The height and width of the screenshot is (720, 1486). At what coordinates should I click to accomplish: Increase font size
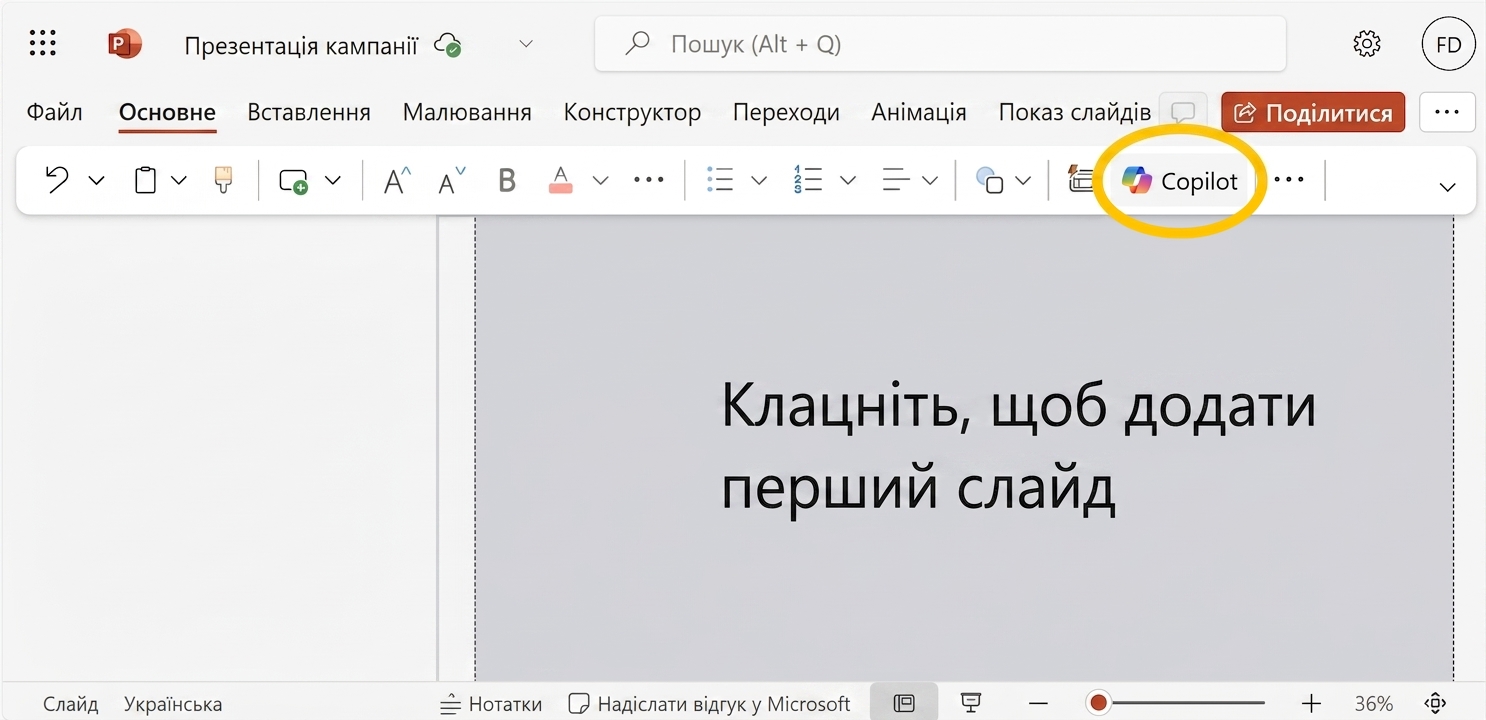point(398,181)
